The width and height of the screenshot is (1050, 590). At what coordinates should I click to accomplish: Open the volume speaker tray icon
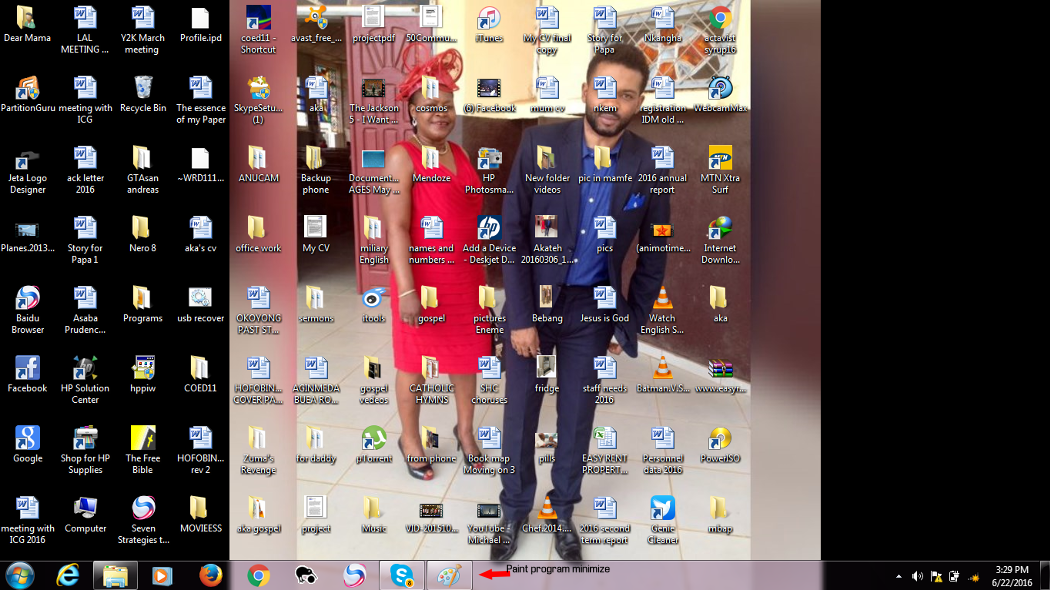pos(917,576)
